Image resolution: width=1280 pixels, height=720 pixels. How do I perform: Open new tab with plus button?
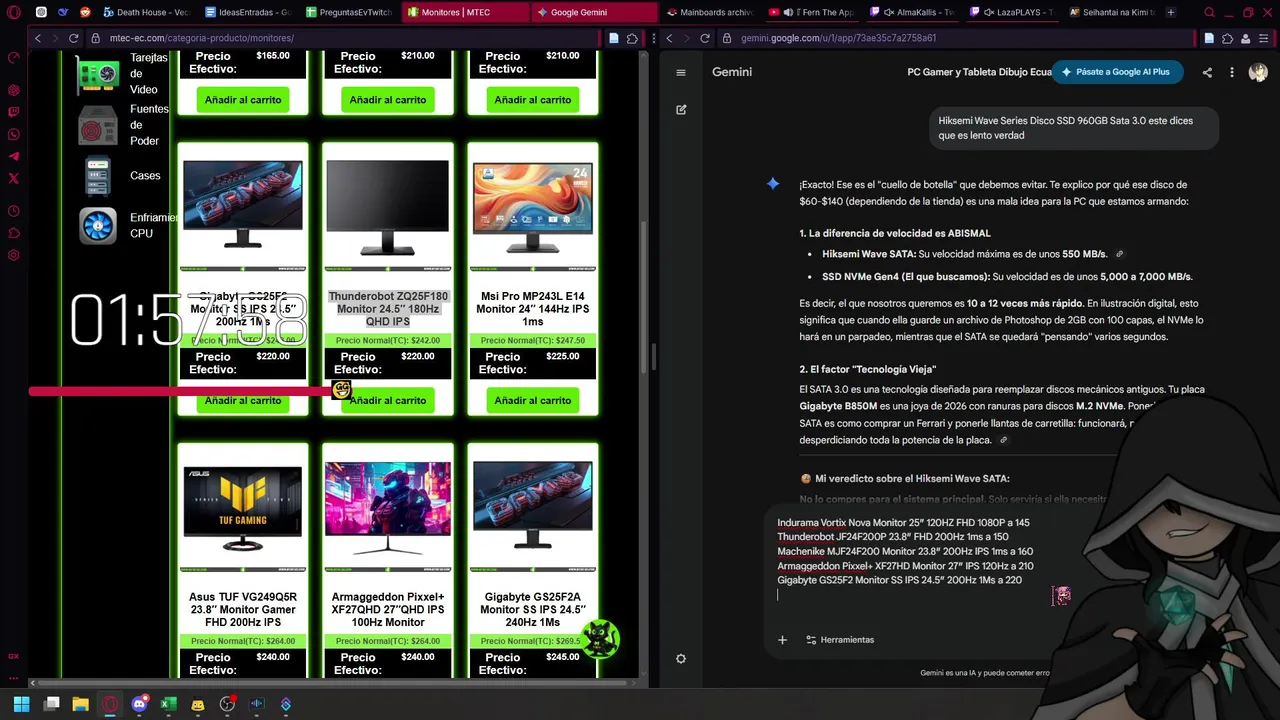(1171, 12)
